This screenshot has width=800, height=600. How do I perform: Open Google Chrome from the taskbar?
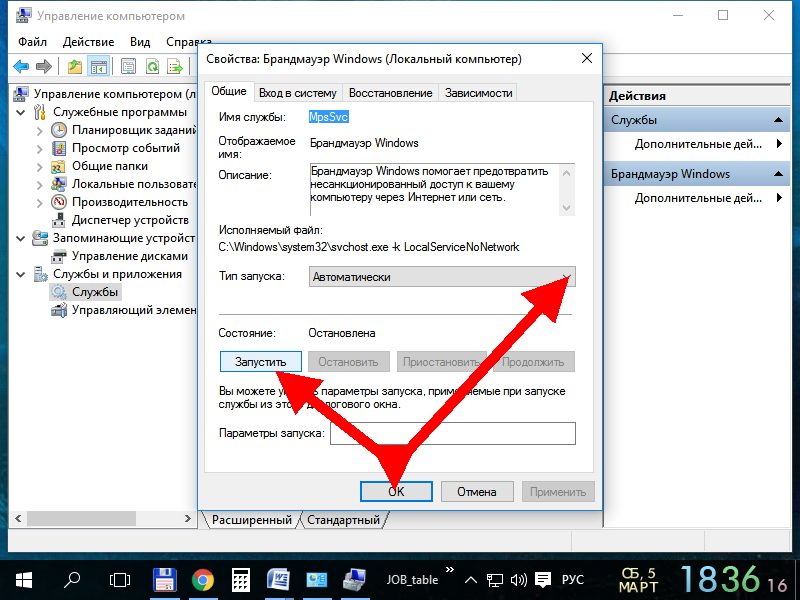click(203, 579)
